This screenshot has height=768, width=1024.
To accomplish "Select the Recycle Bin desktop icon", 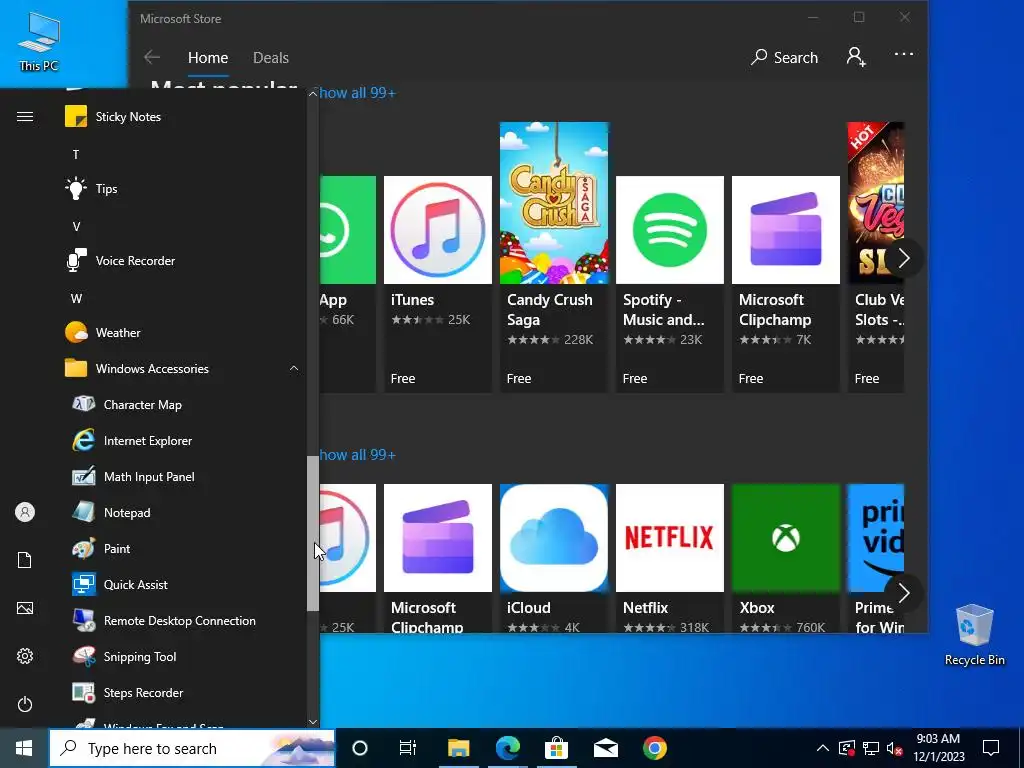I will pos(974,635).
